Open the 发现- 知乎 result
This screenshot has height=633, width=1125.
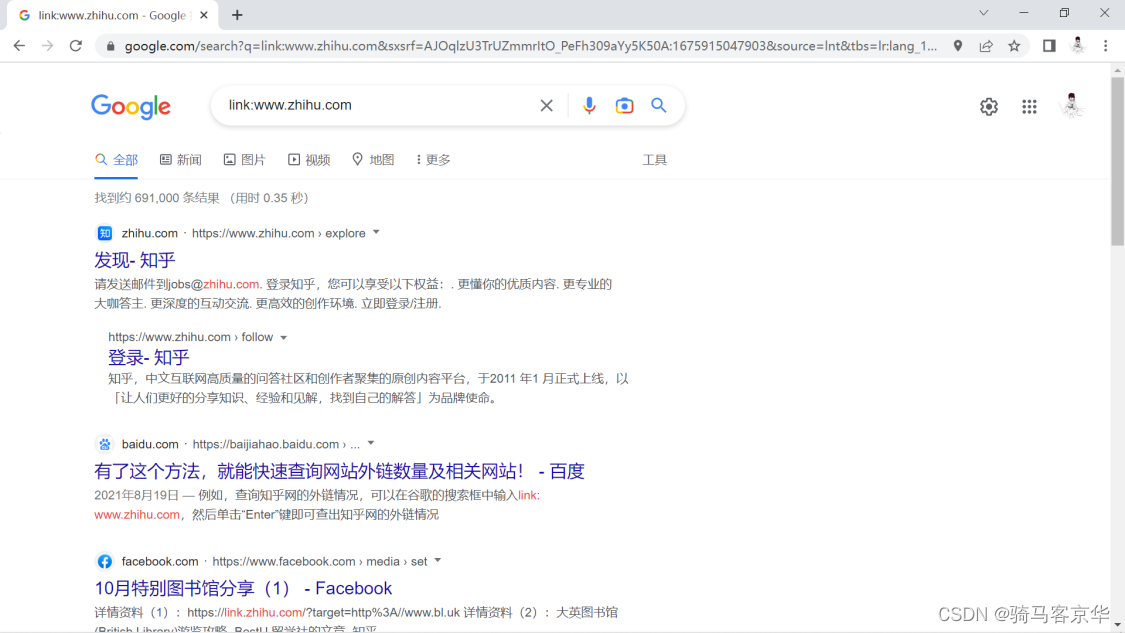pos(135,260)
